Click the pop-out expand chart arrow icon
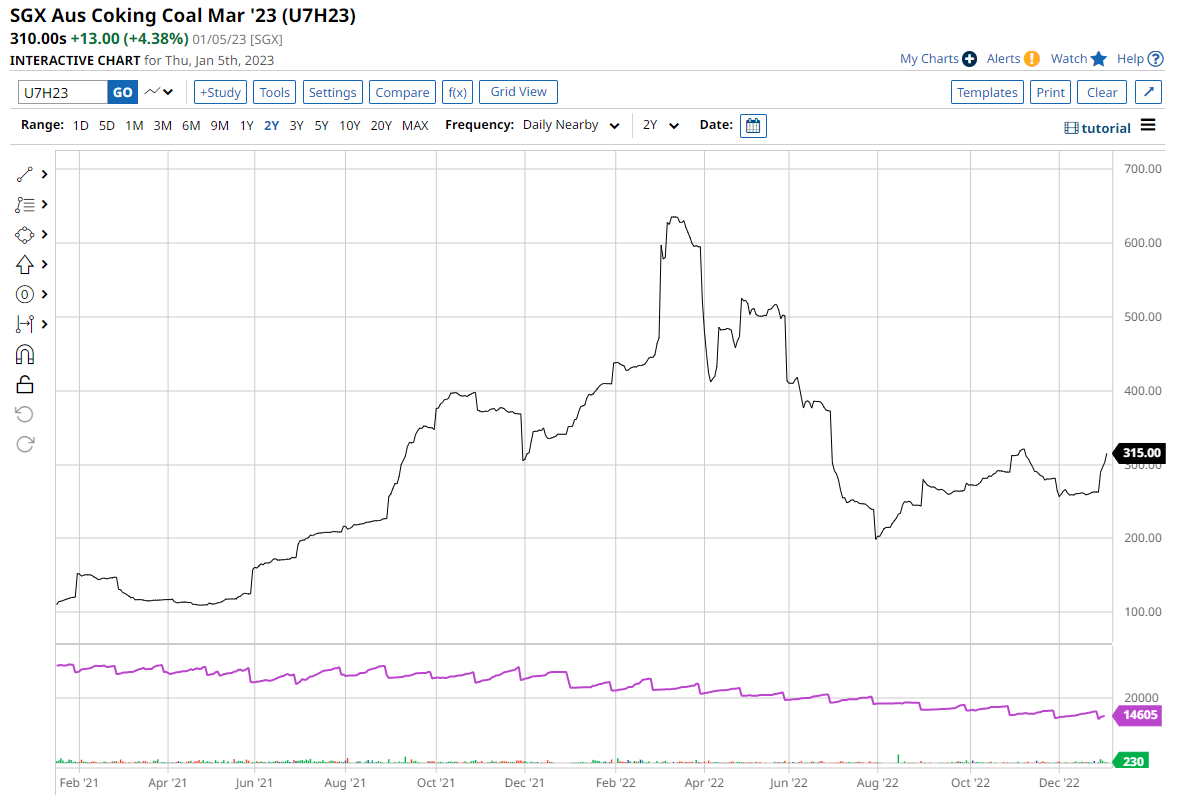The height and width of the screenshot is (804, 1181). click(1149, 92)
